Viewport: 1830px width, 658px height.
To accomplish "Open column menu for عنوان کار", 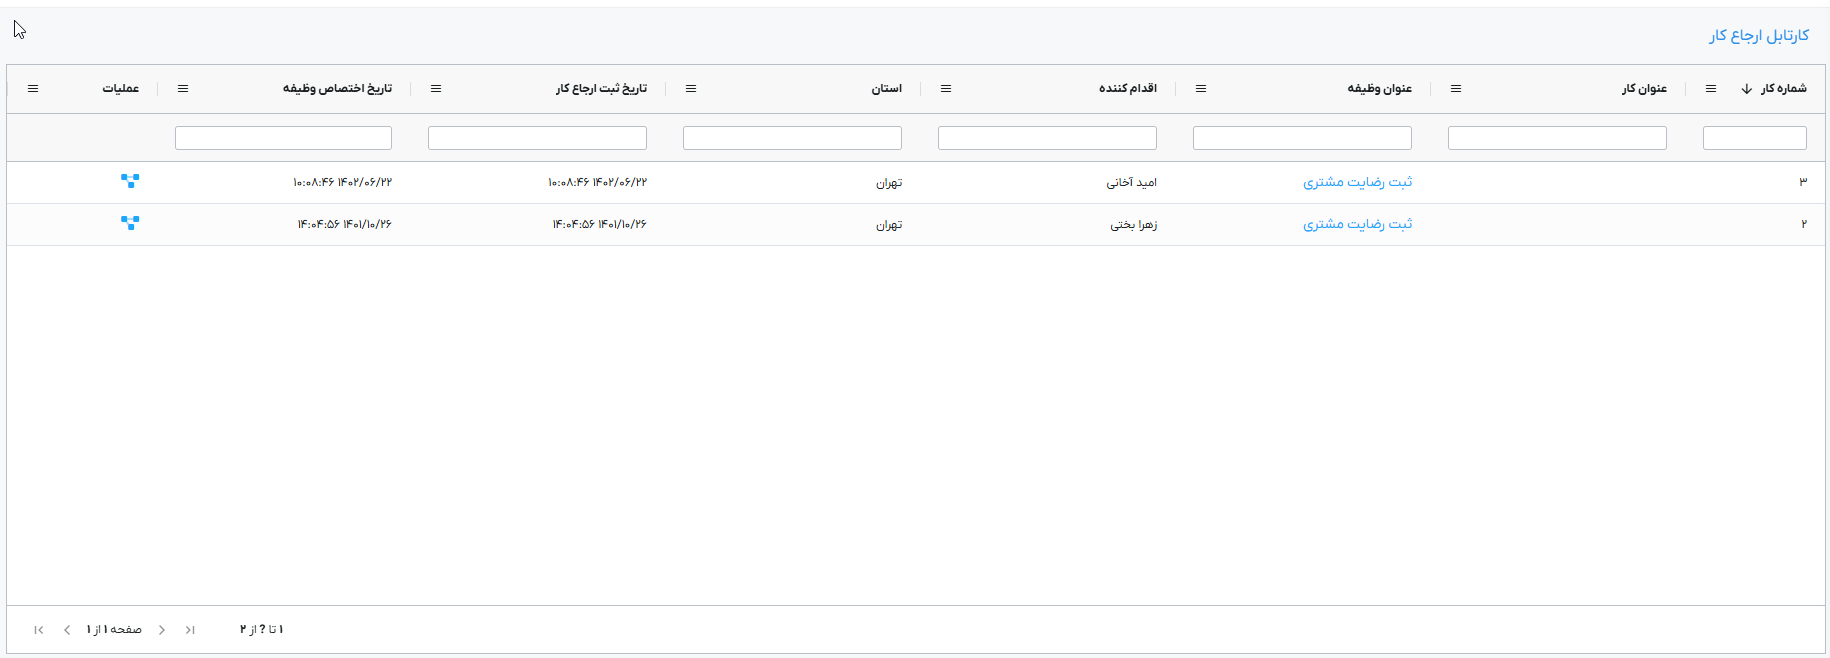I will pos(1456,89).
